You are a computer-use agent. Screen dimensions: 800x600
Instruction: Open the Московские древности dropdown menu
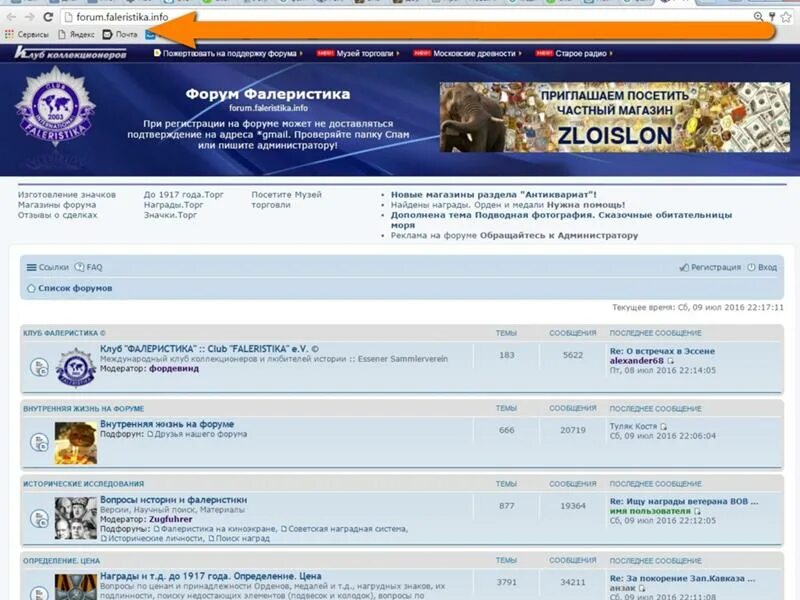tap(468, 53)
